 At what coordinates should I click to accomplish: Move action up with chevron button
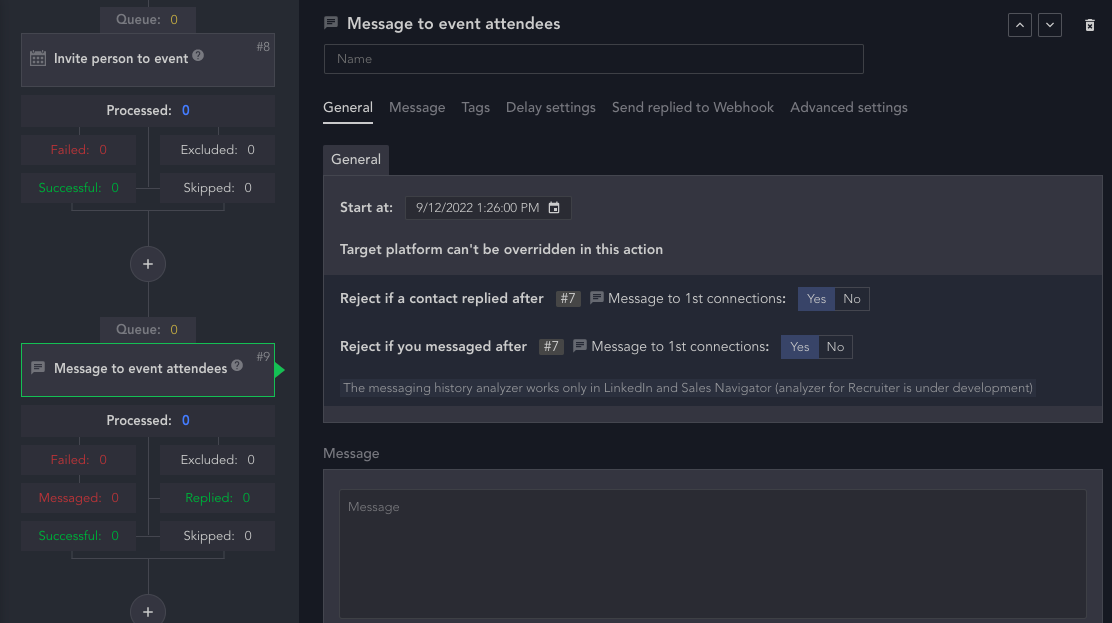pos(1020,25)
